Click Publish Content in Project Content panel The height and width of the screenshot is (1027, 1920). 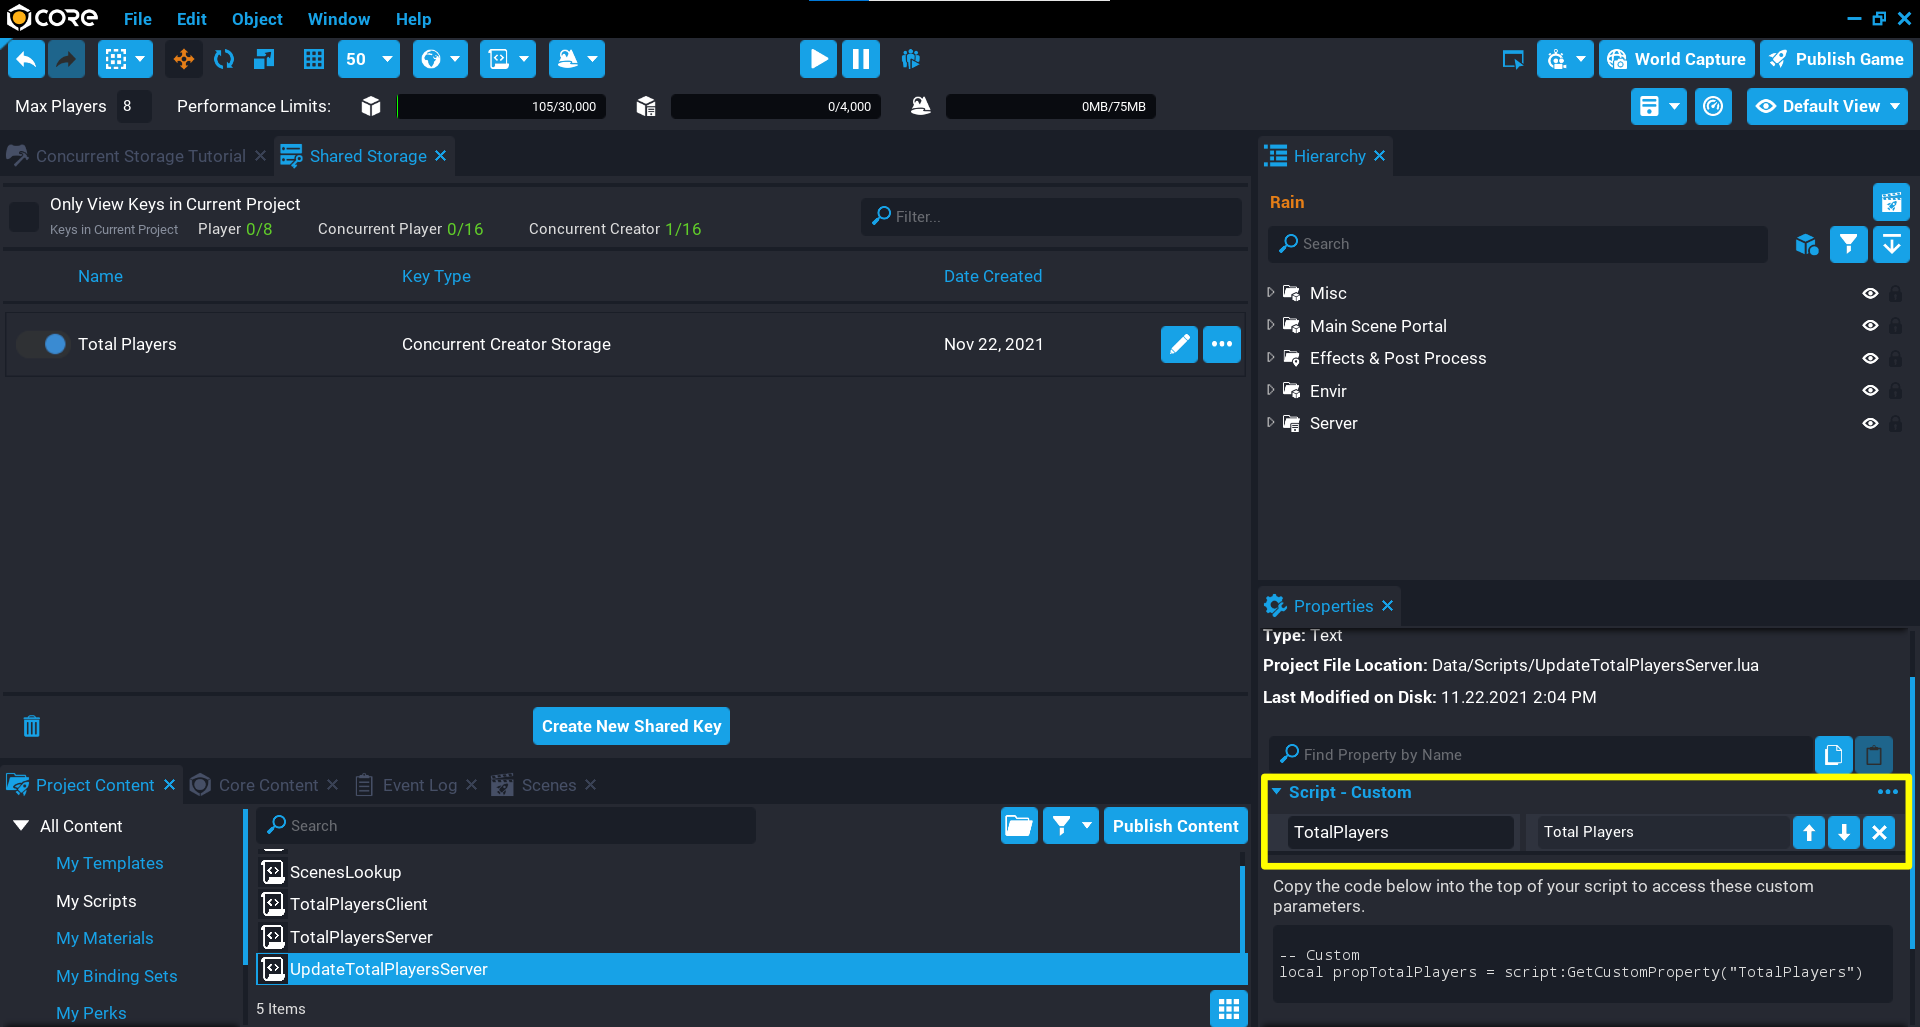click(1175, 825)
